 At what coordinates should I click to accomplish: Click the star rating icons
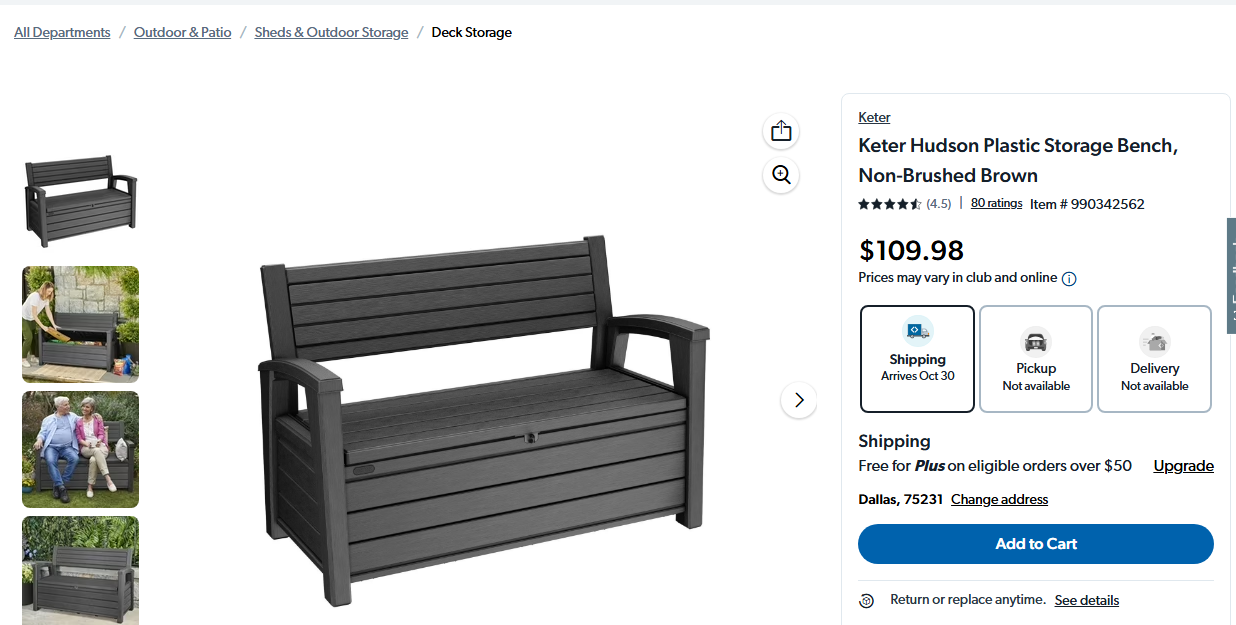pos(889,204)
